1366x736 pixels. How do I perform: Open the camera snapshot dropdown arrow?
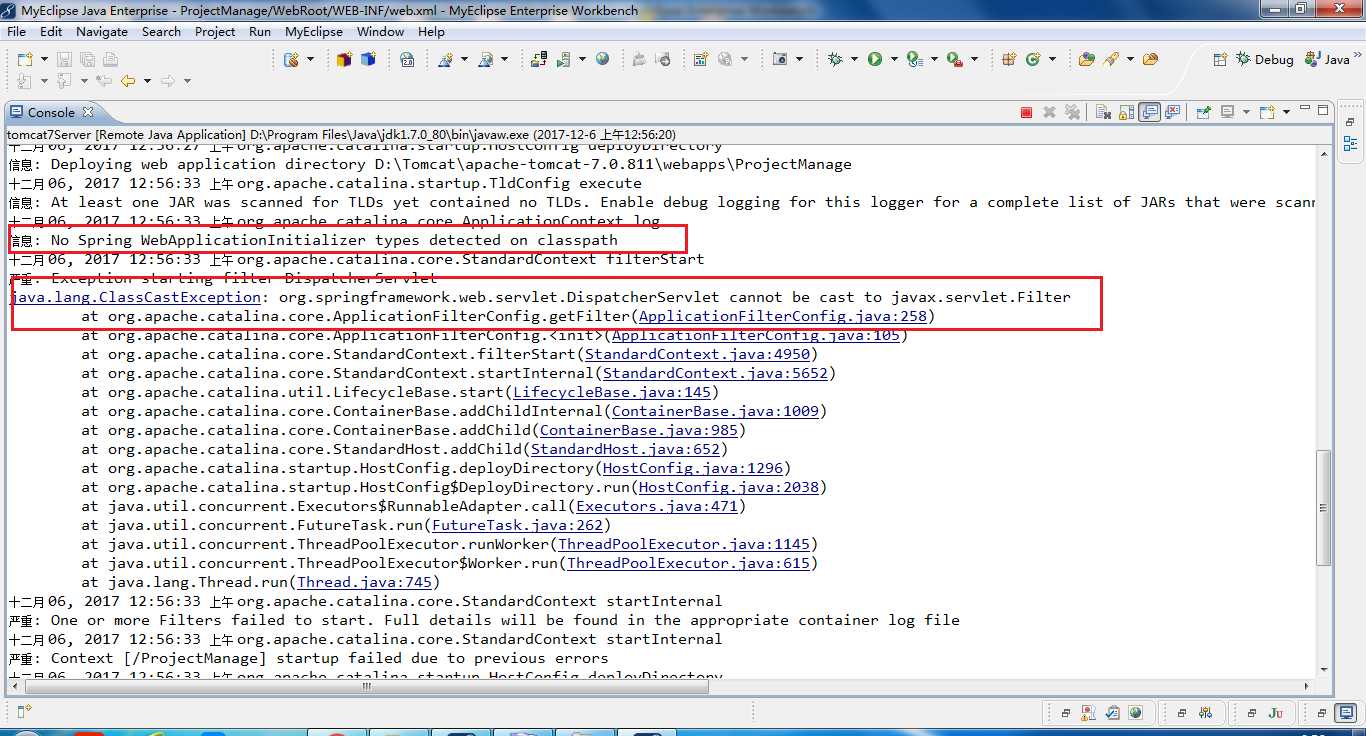tap(799, 59)
